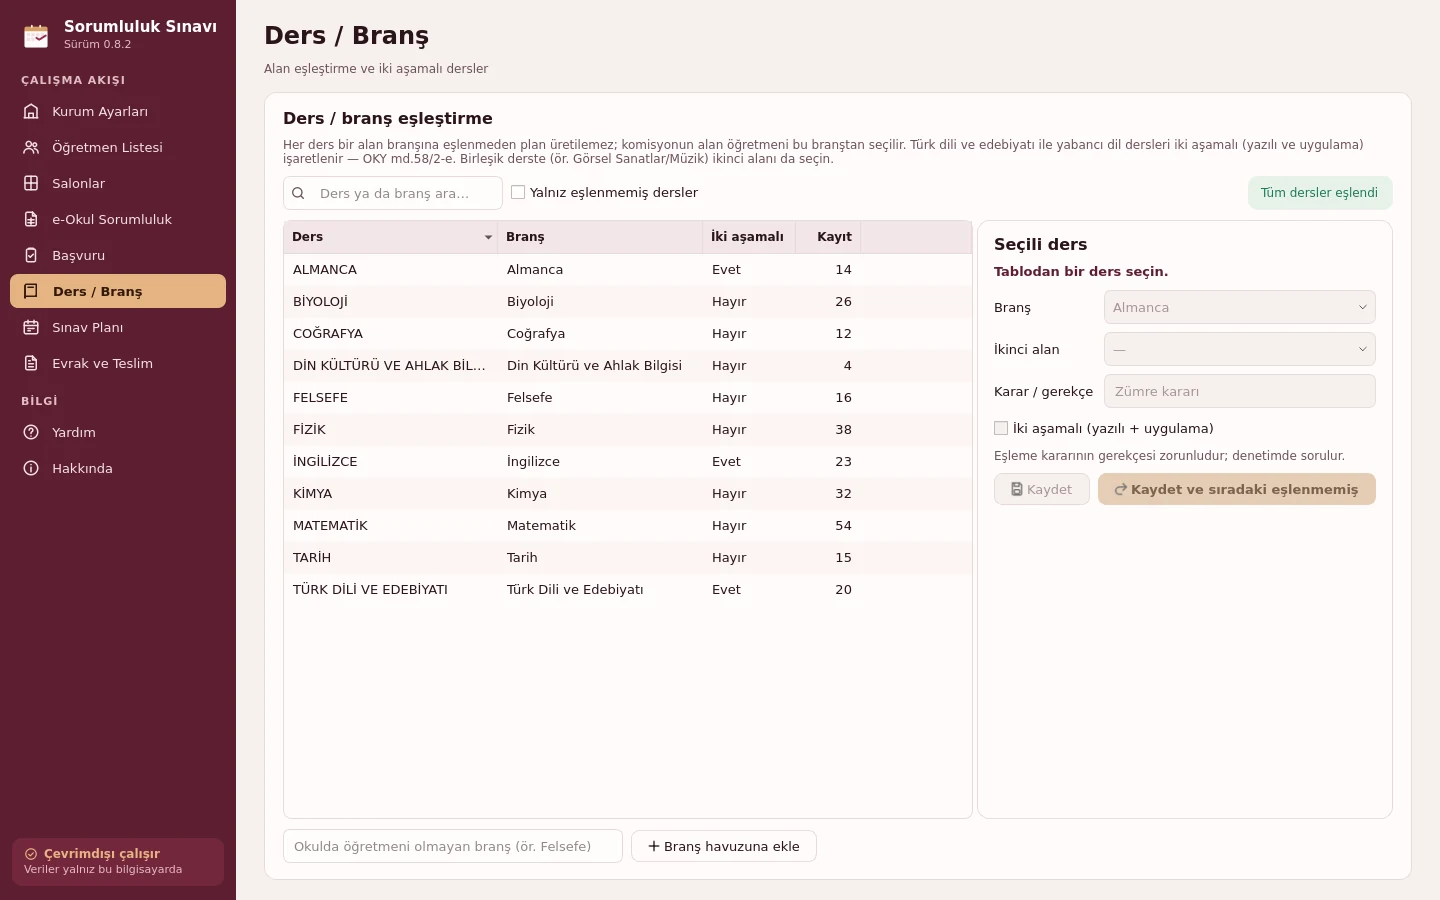1440x900 pixels.
Task: Click the Kayıt column header
Action: 829,237
